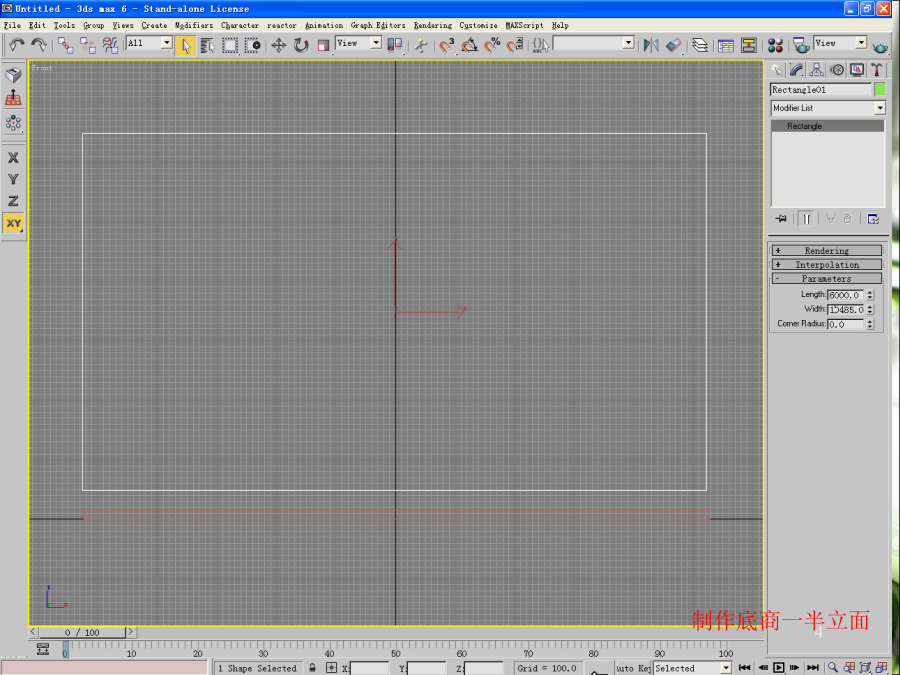Switch to the Modify command panel tab
Image resolution: width=900 pixels, height=675 pixels.
point(797,70)
